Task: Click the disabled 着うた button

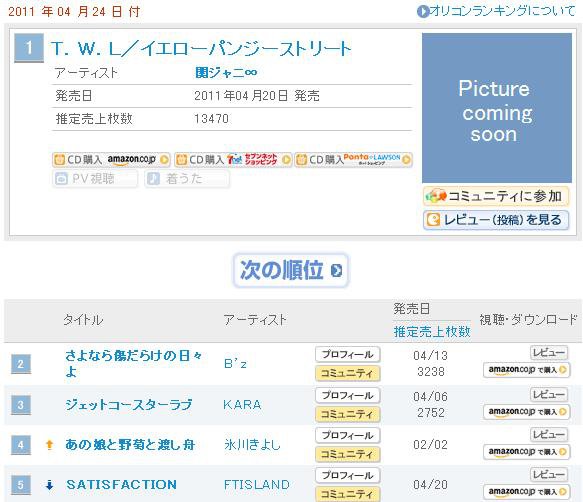Action: (x=187, y=179)
